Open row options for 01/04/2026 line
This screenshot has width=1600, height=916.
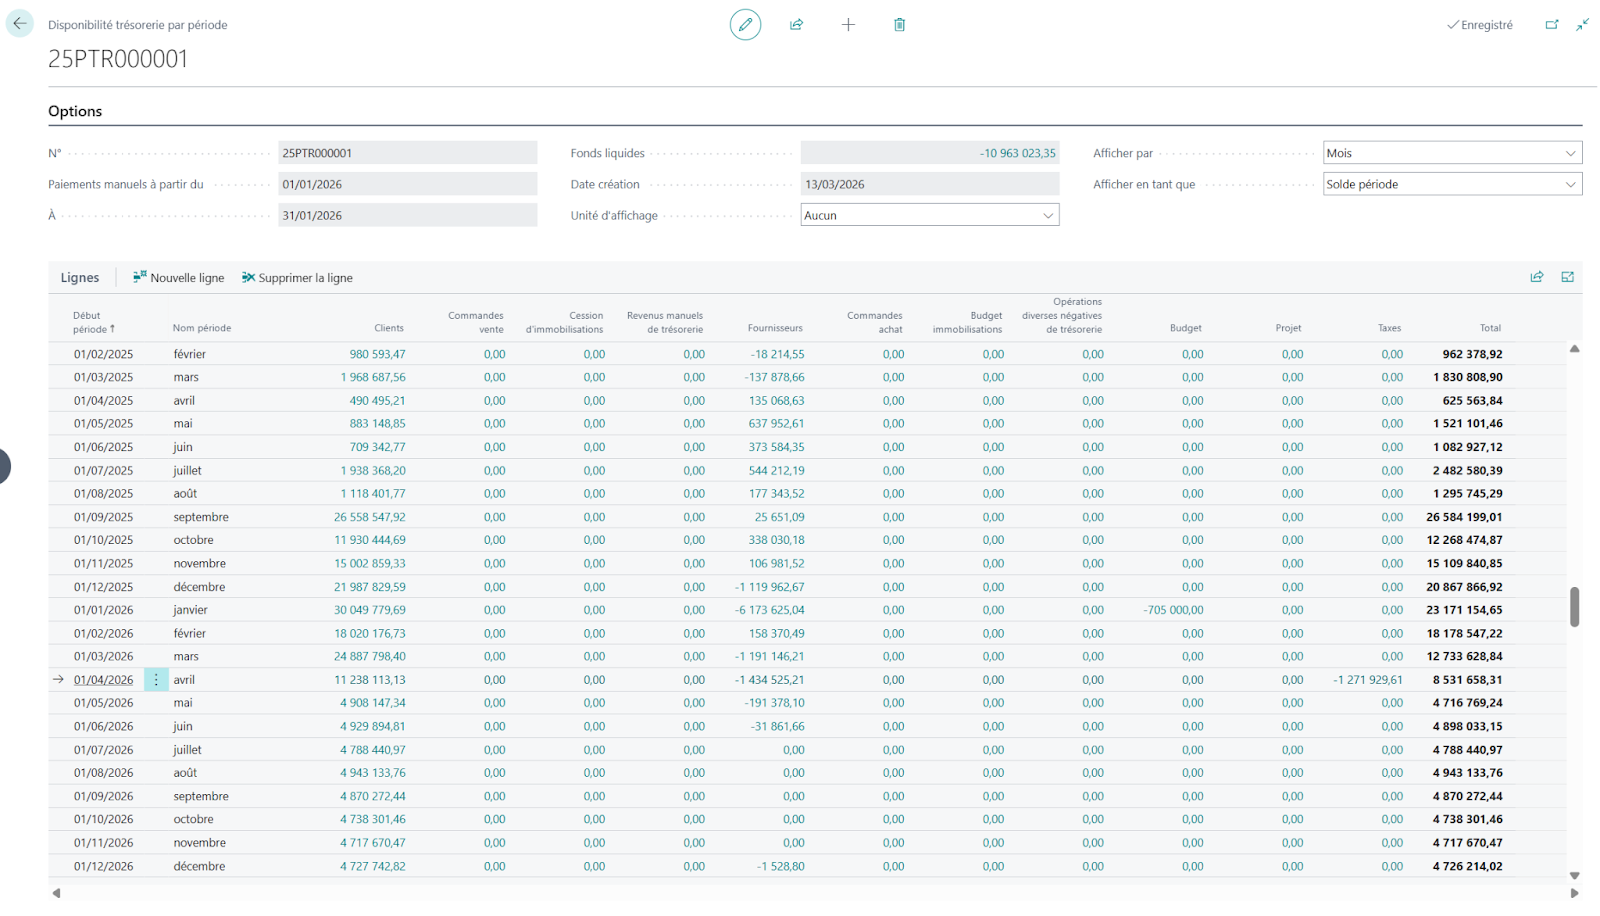156,680
